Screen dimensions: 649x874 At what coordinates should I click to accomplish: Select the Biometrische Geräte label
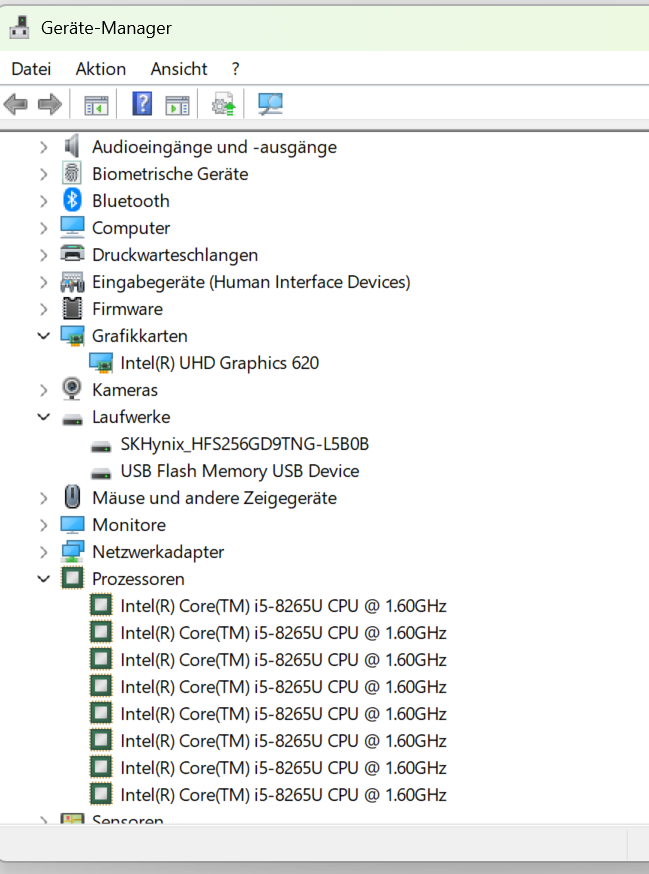170,173
